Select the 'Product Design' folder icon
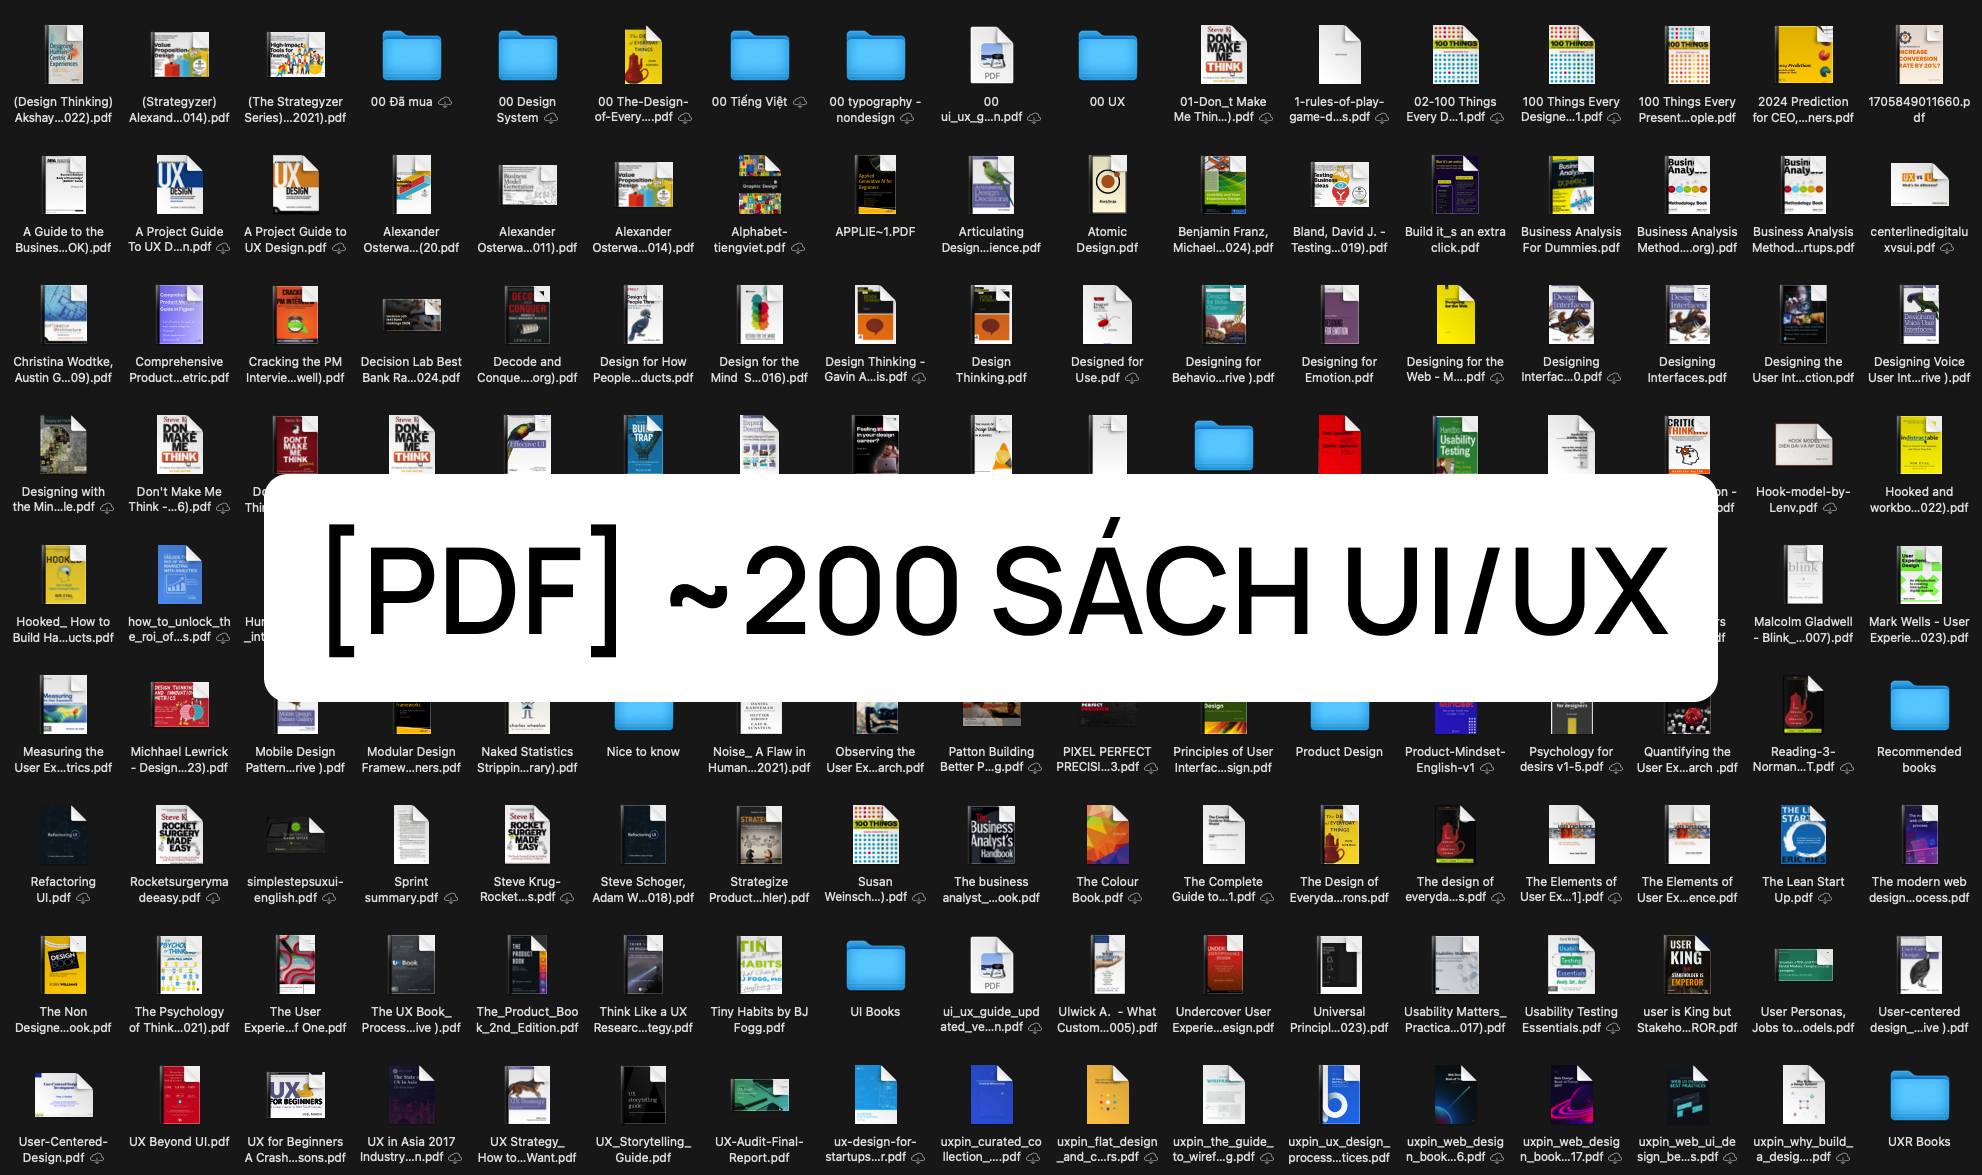This screenshot has height=1175, width=1982. [1340, 715]
